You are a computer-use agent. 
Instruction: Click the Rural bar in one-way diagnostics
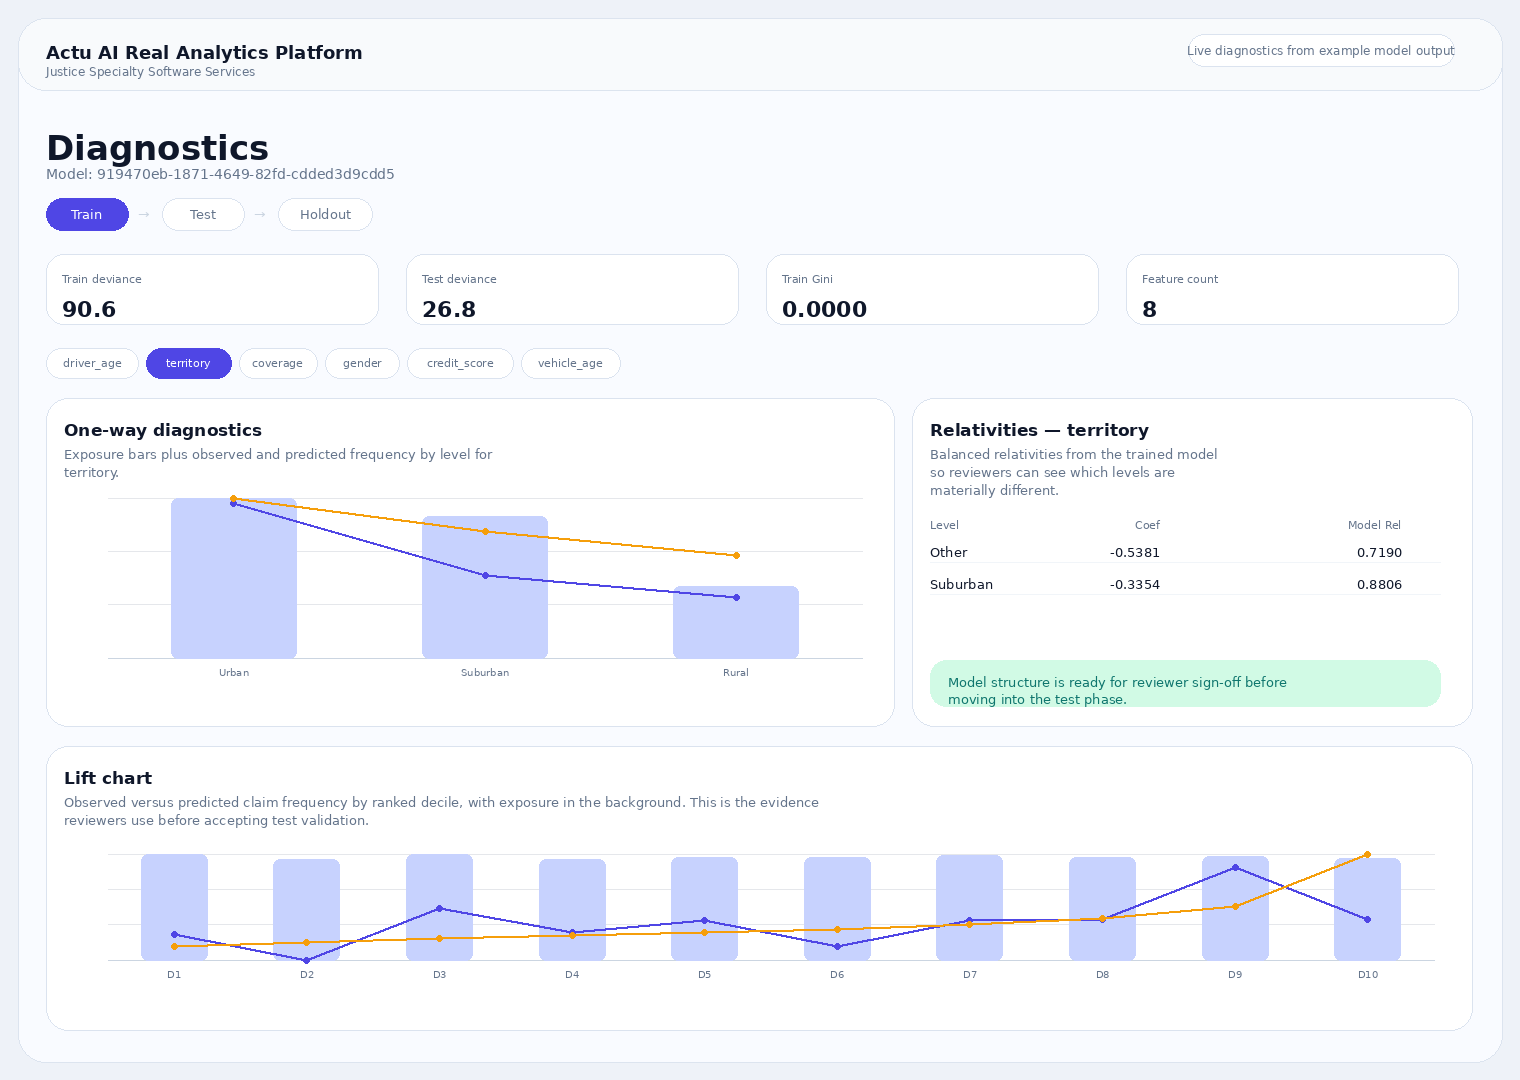(x=736, y=621)
